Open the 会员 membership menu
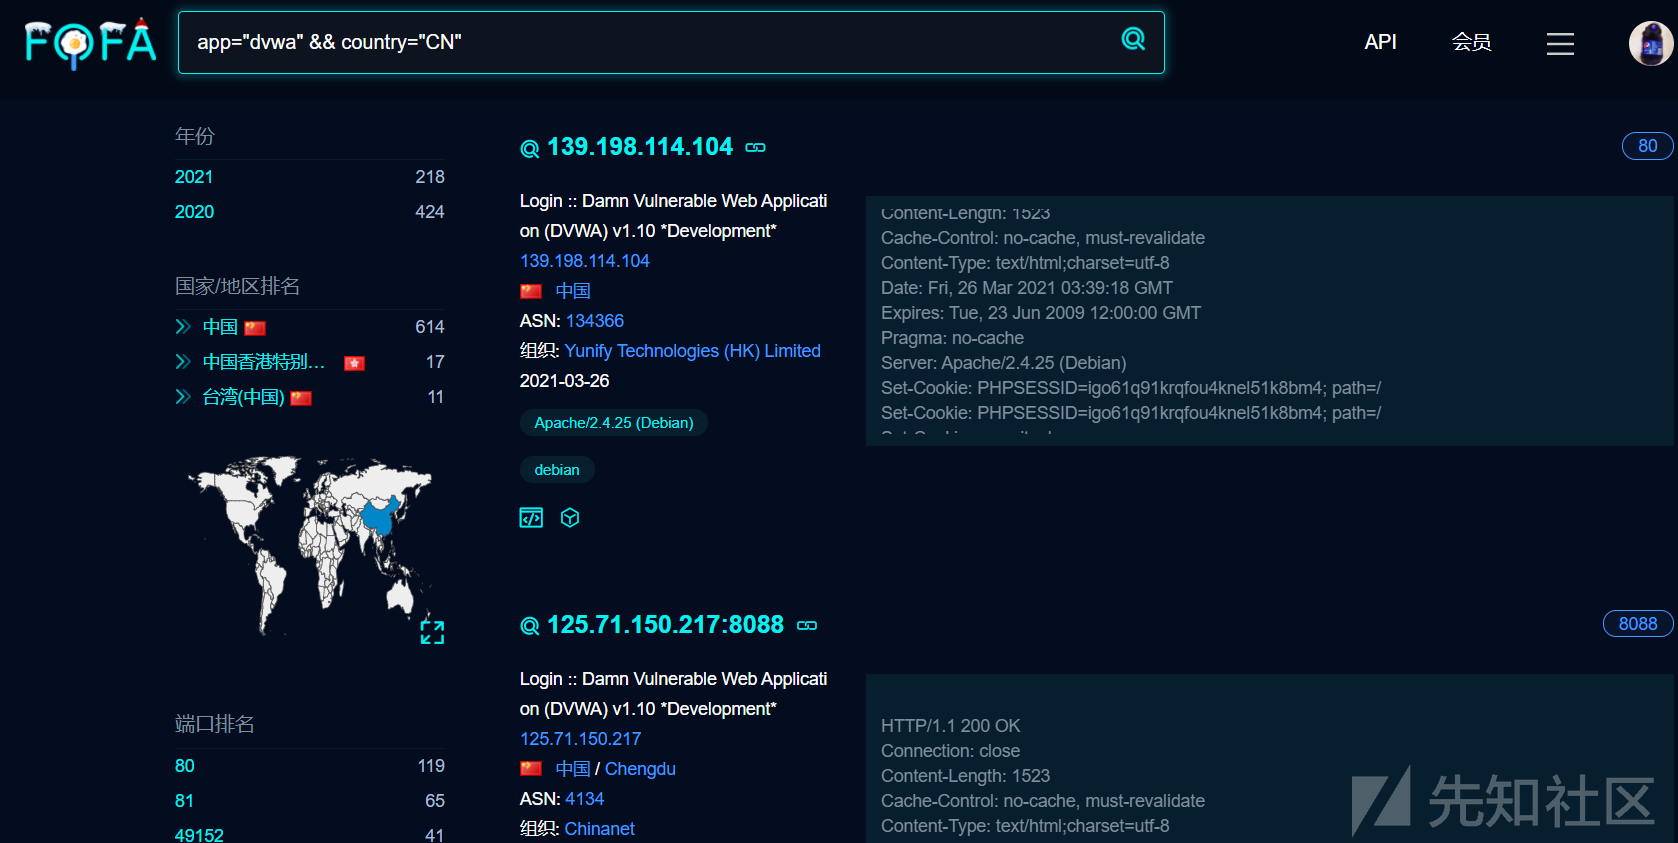Viewport: 1678px width, 843px height. [1471, 42]
